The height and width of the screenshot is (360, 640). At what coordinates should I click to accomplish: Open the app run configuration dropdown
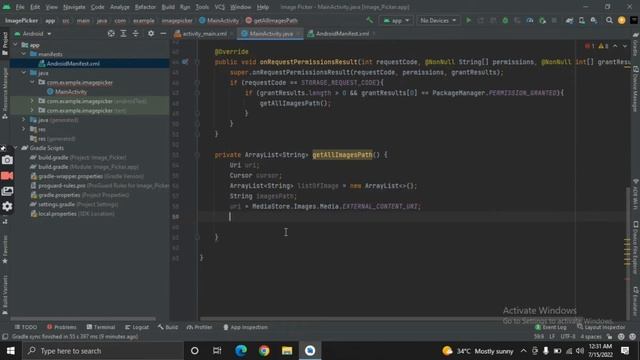click(x=396, y=20)
